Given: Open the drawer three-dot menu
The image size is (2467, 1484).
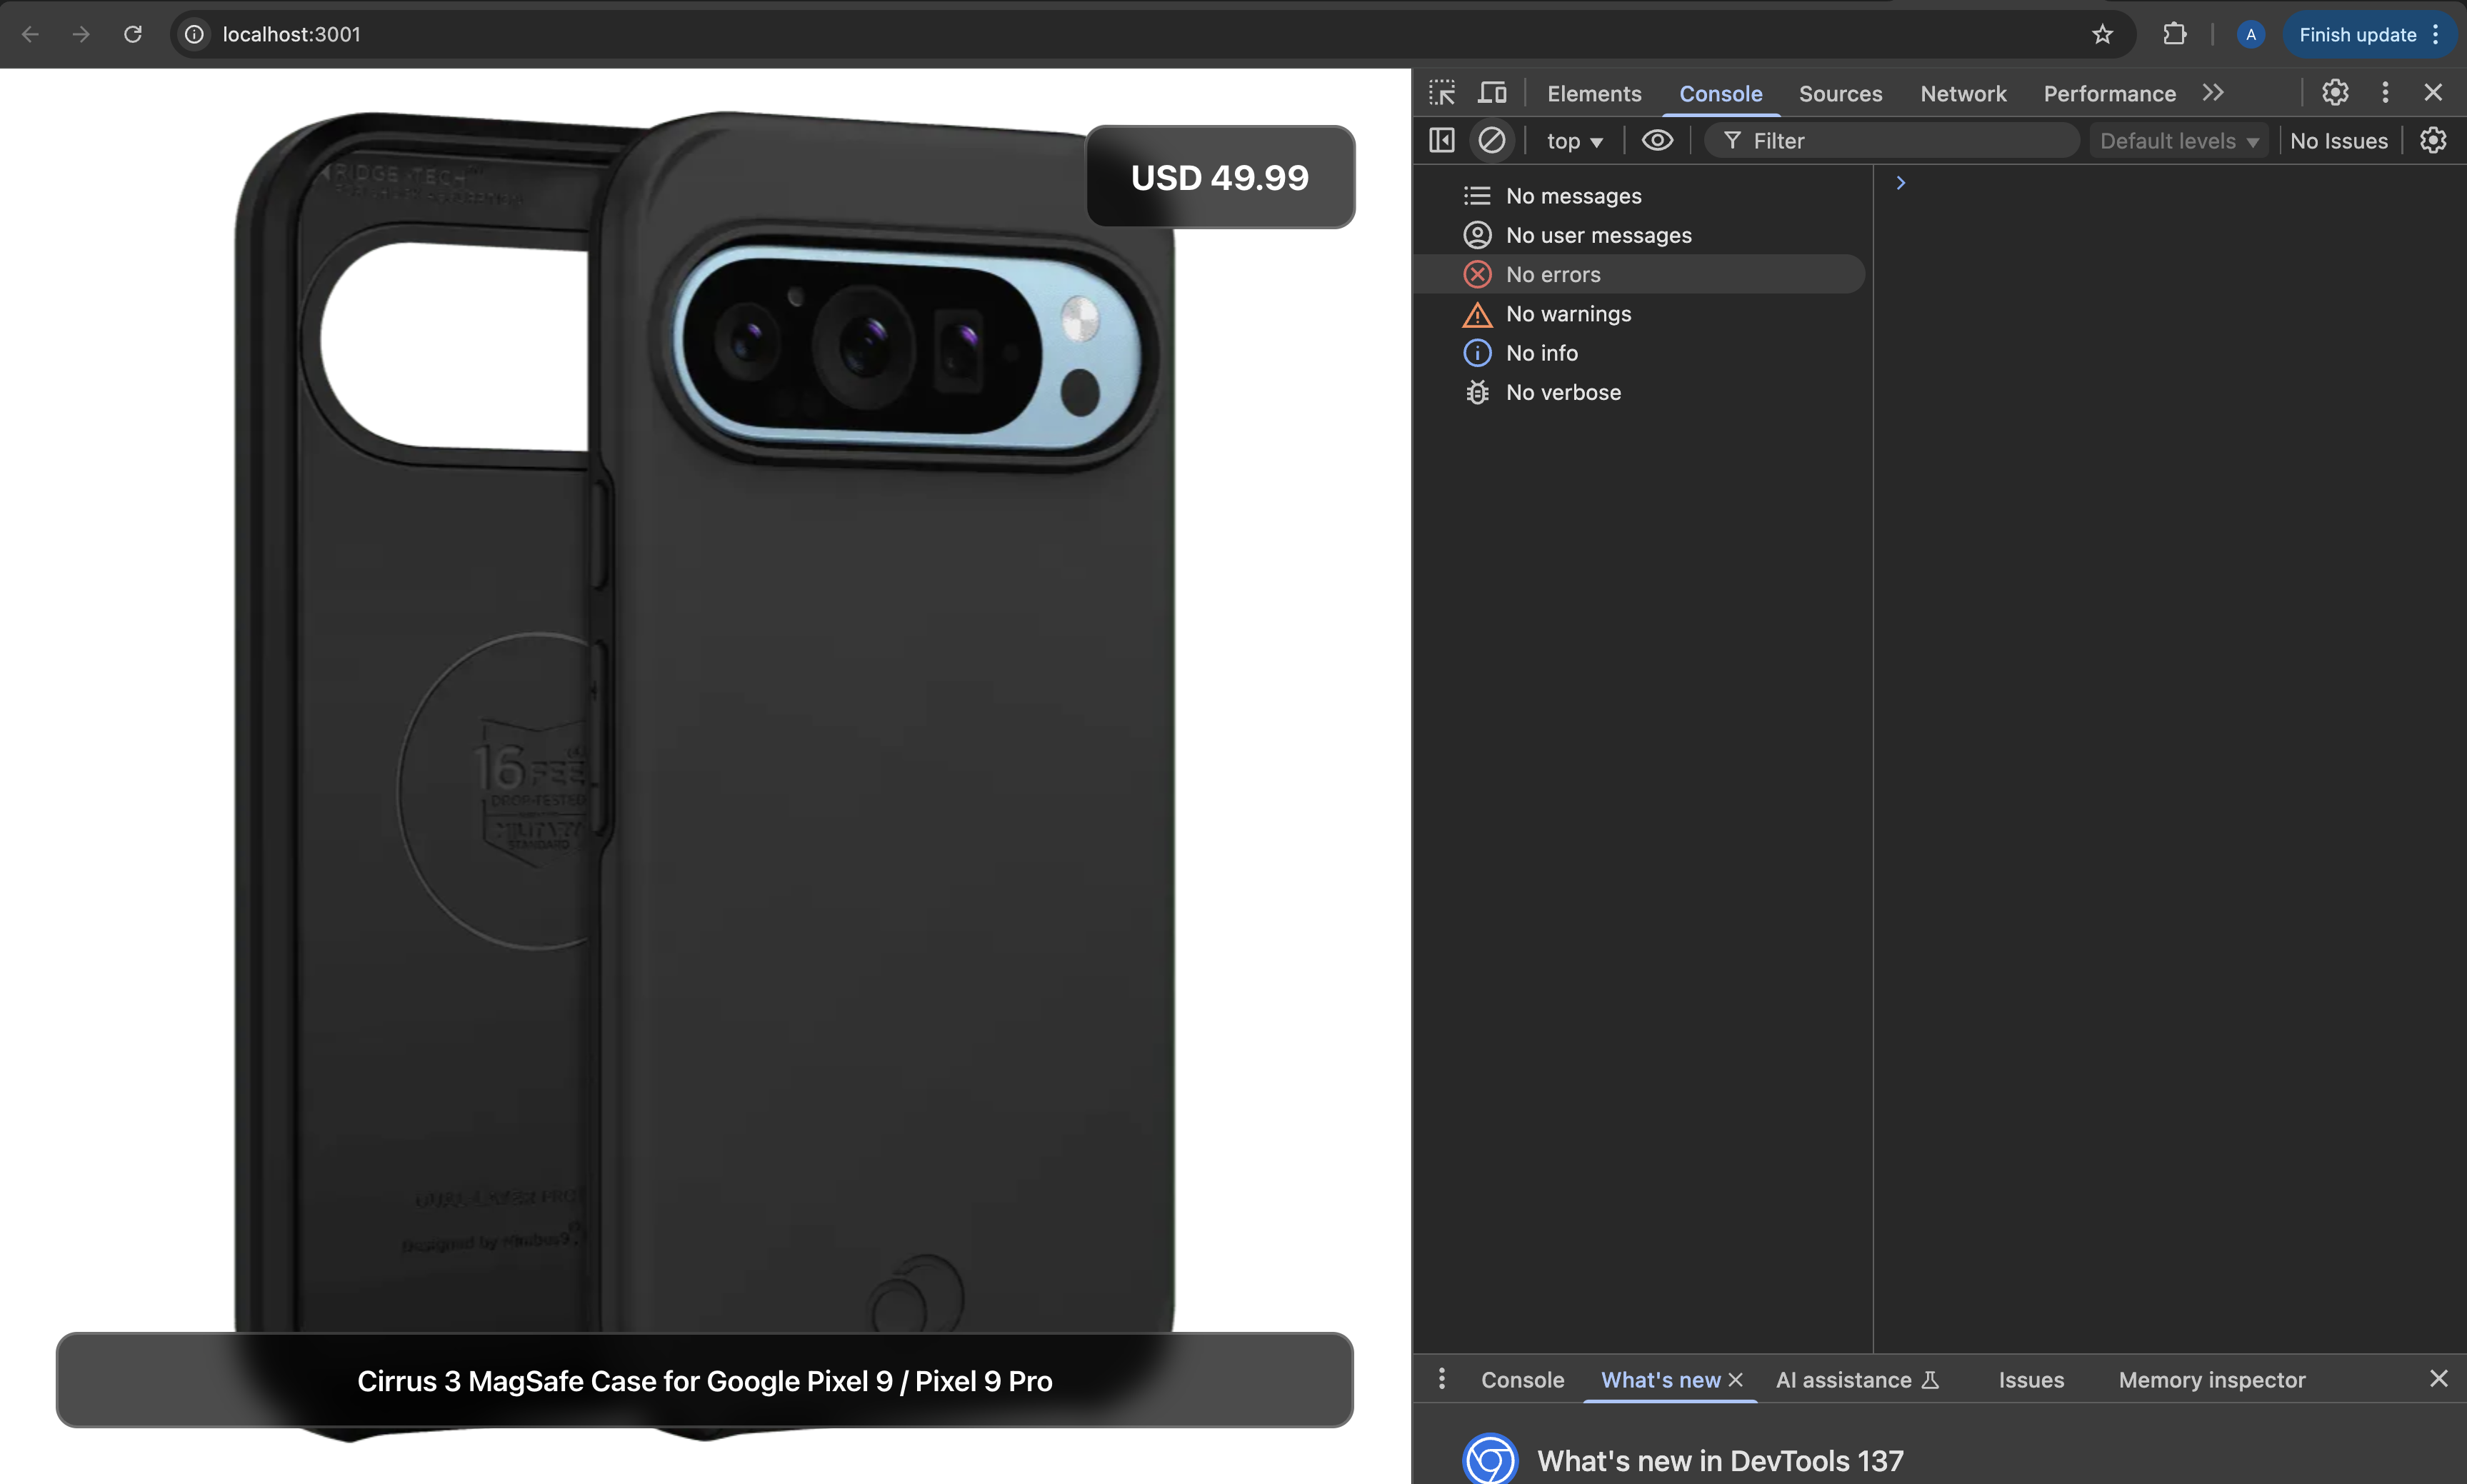Looking at the screenshot, I should click(x=1441, y=1379).
